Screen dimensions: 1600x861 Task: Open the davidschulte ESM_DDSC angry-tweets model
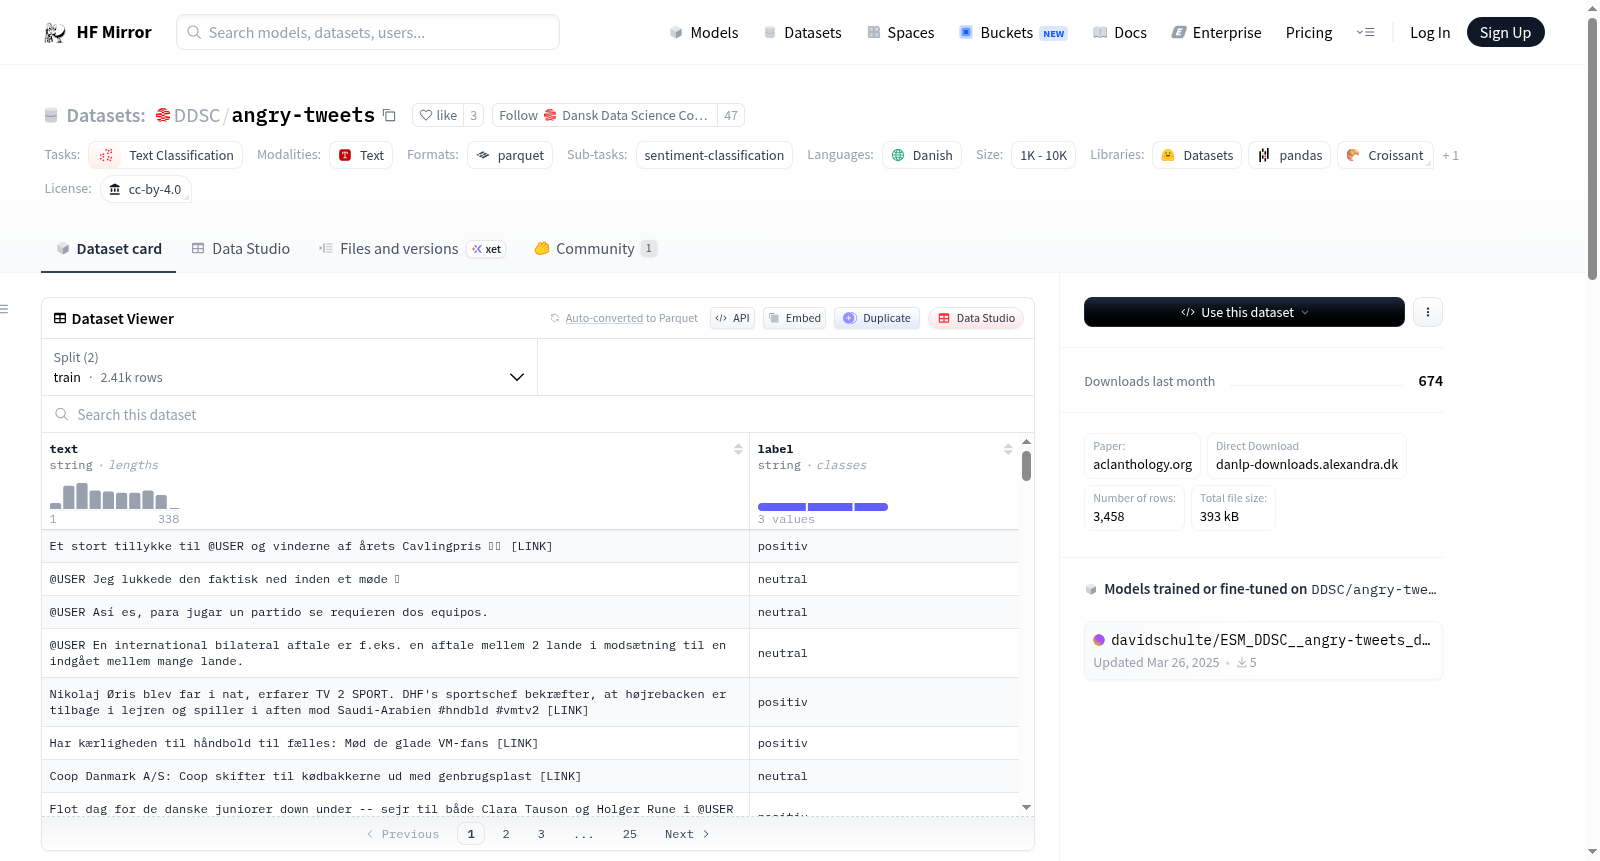(1263, 650)
